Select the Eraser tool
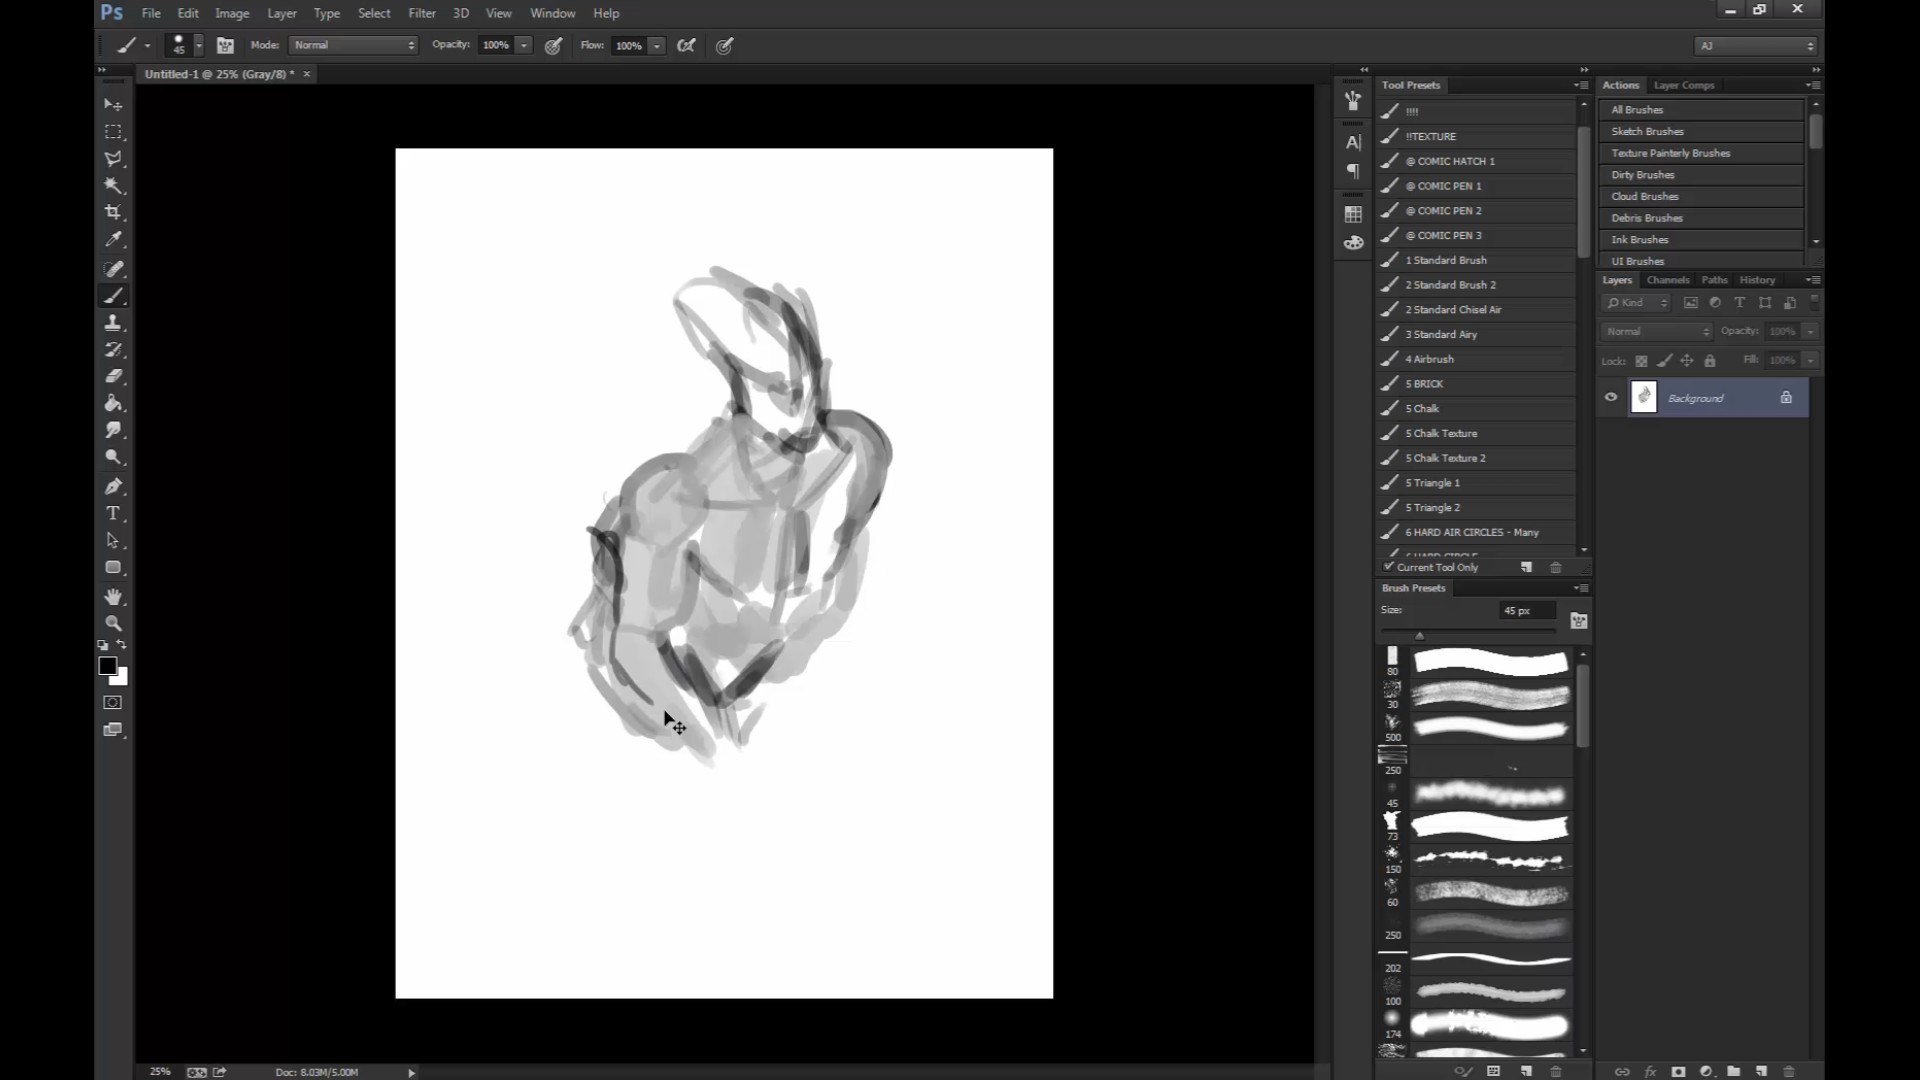The image size is (1920, 1080). click(113, 377)
